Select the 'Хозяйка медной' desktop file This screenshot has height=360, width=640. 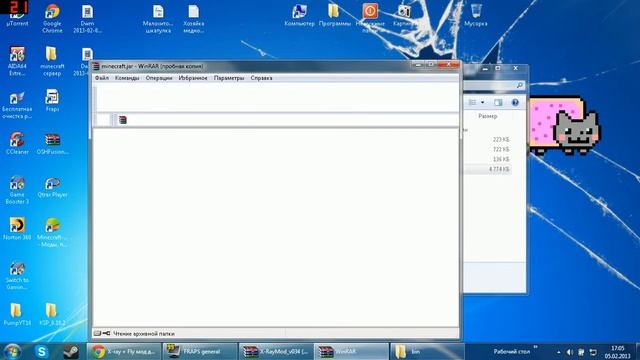(193, 19)
